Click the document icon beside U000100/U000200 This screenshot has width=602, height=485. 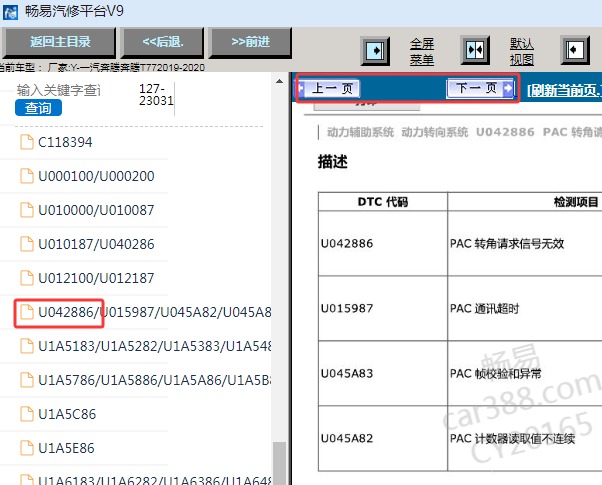(26, 176)
